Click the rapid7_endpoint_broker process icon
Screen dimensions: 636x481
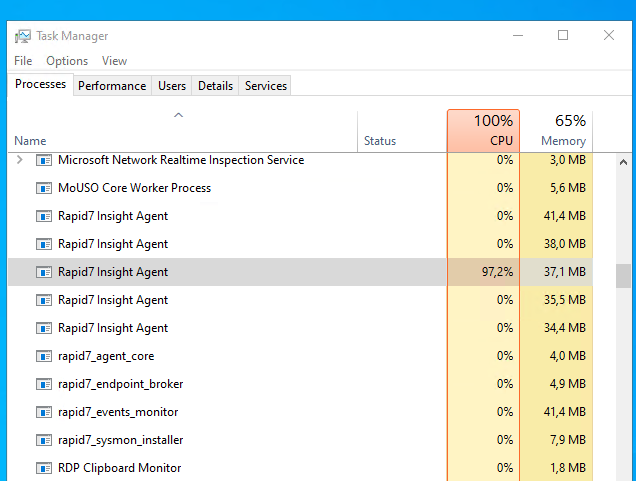tap(44, 384)
